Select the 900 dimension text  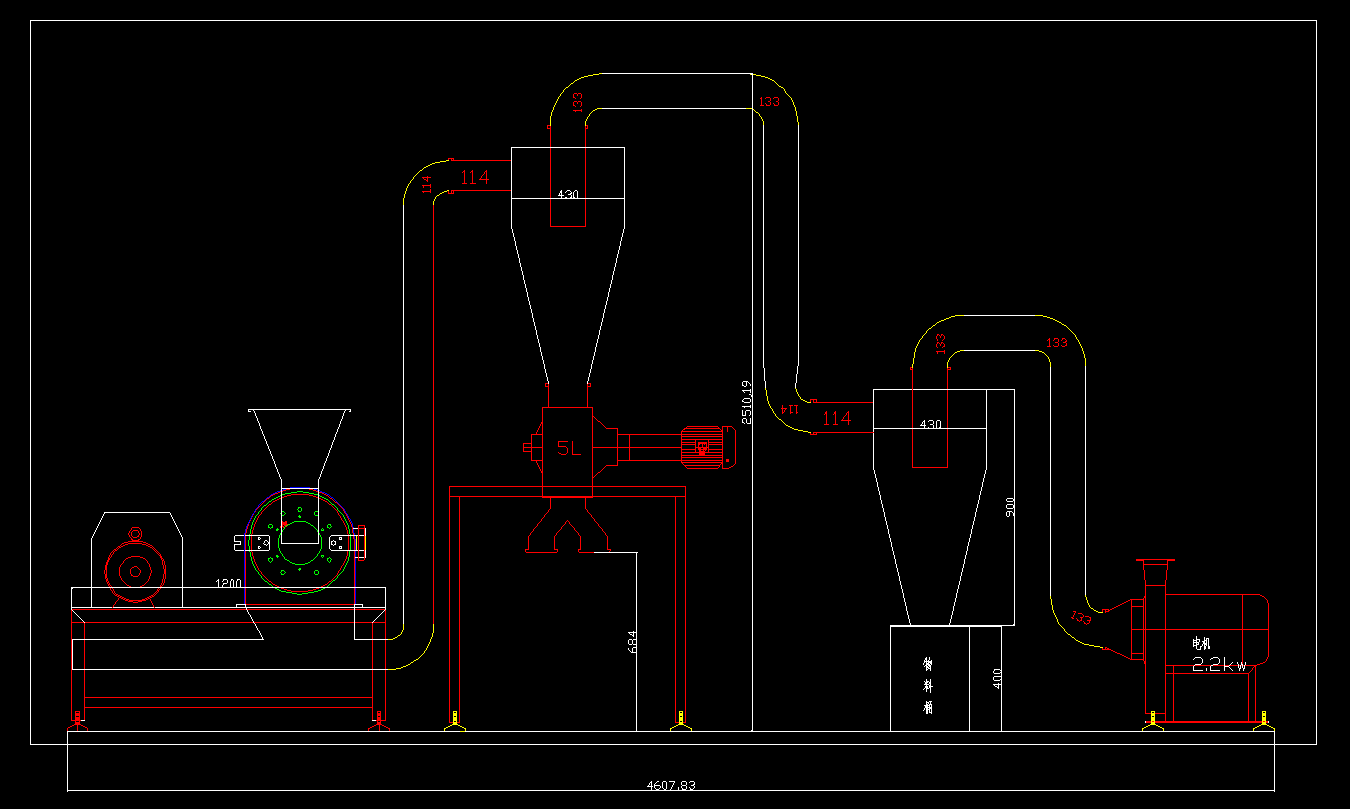[x=1010, y=508]
